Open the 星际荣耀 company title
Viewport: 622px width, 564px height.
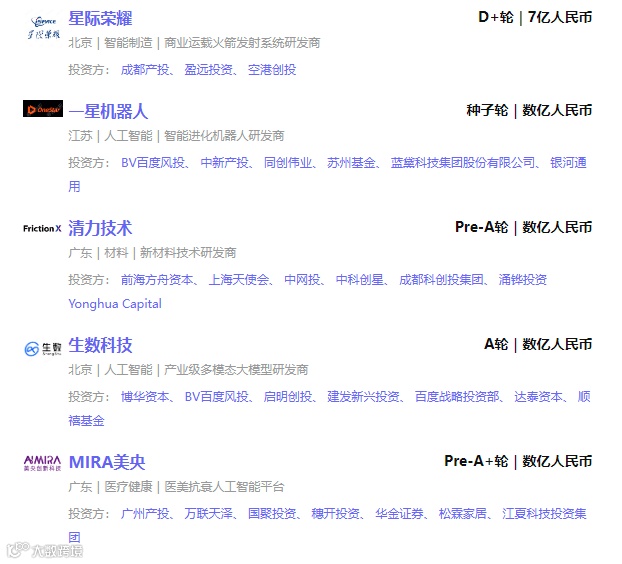[100, 18]
